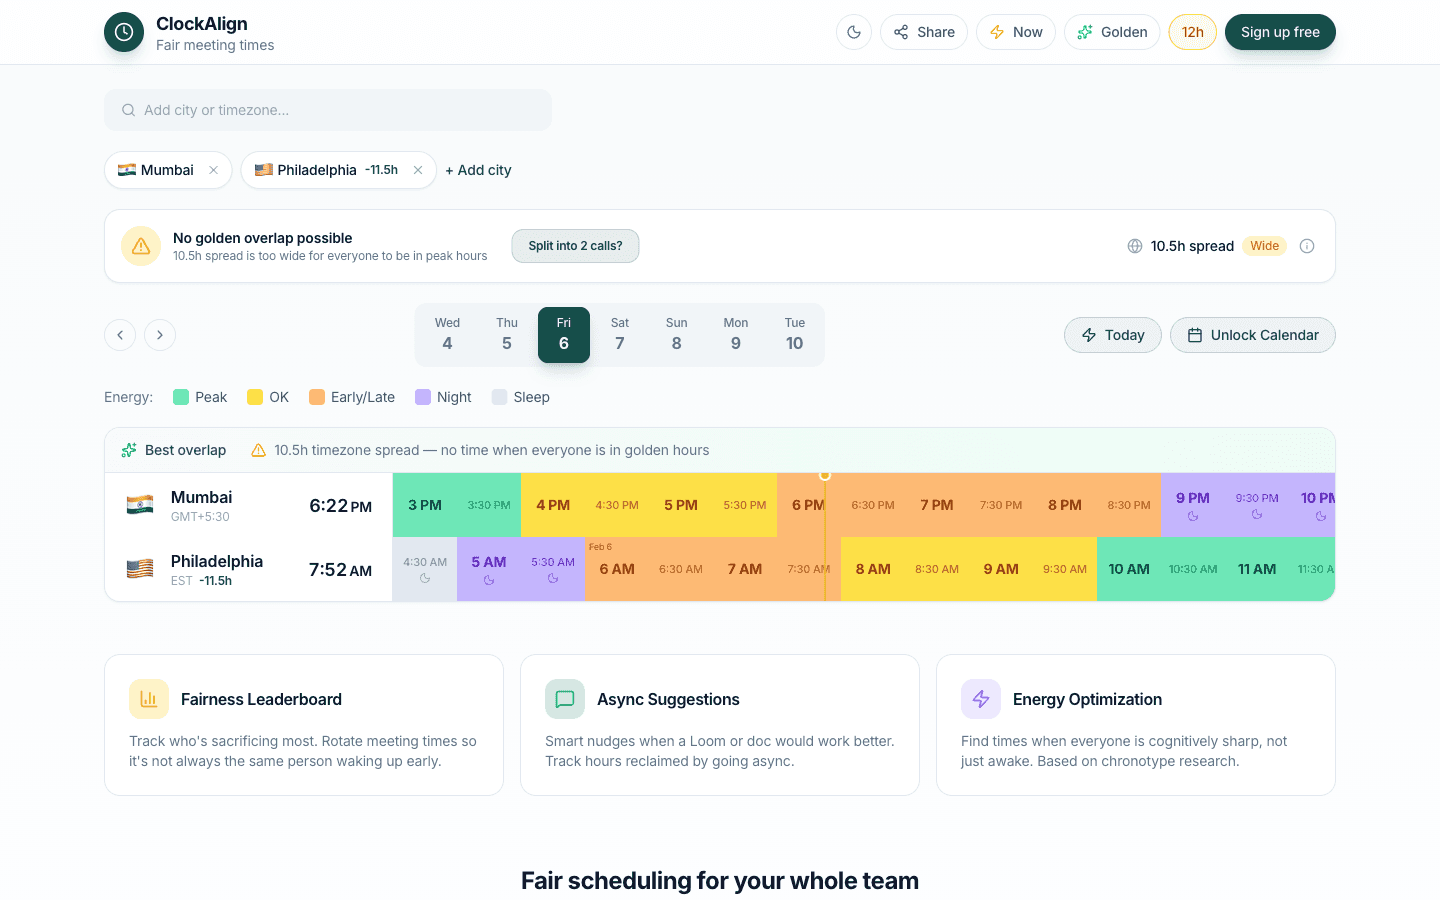This screenshot has height=900, width=1440.
Task: Click the Split into 2 calls? button
Action: [x=575, y=245]
